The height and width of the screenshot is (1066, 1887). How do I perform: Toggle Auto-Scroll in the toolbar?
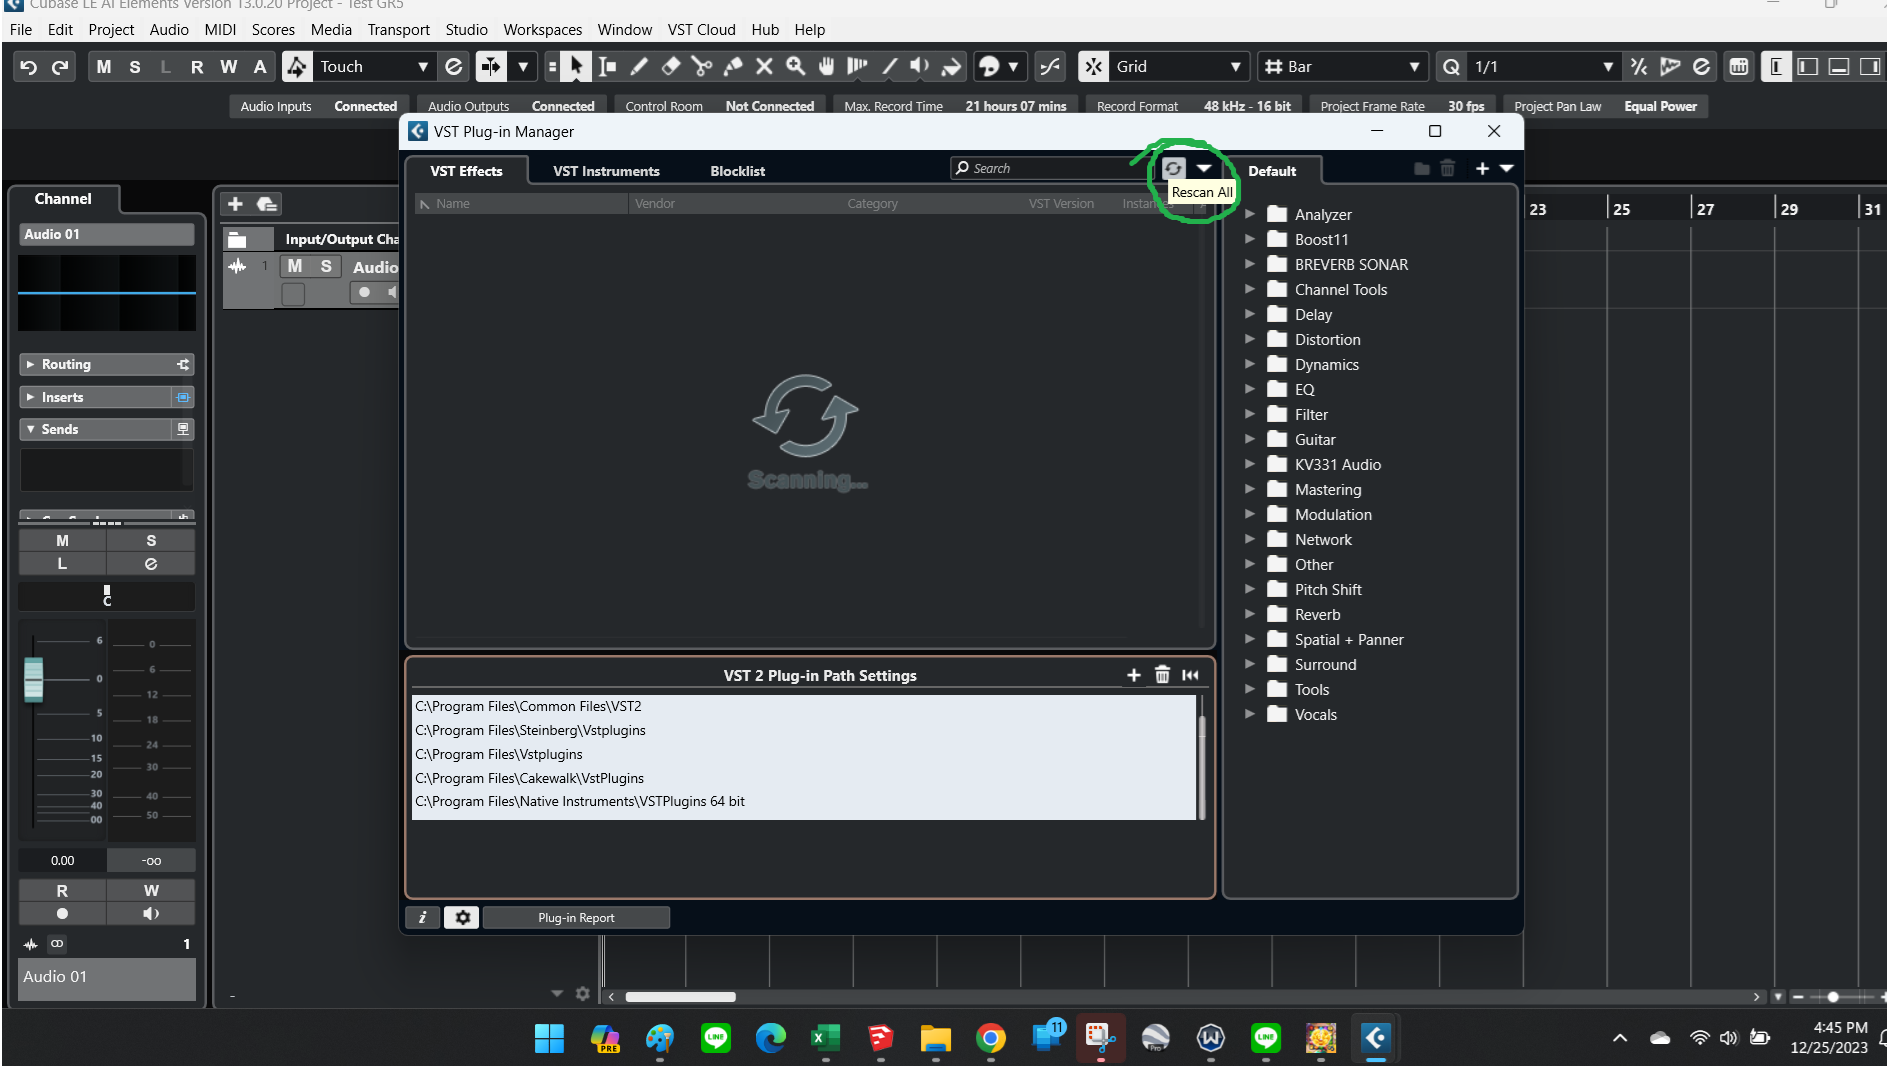pyautogui.click(x=491, y=67)
